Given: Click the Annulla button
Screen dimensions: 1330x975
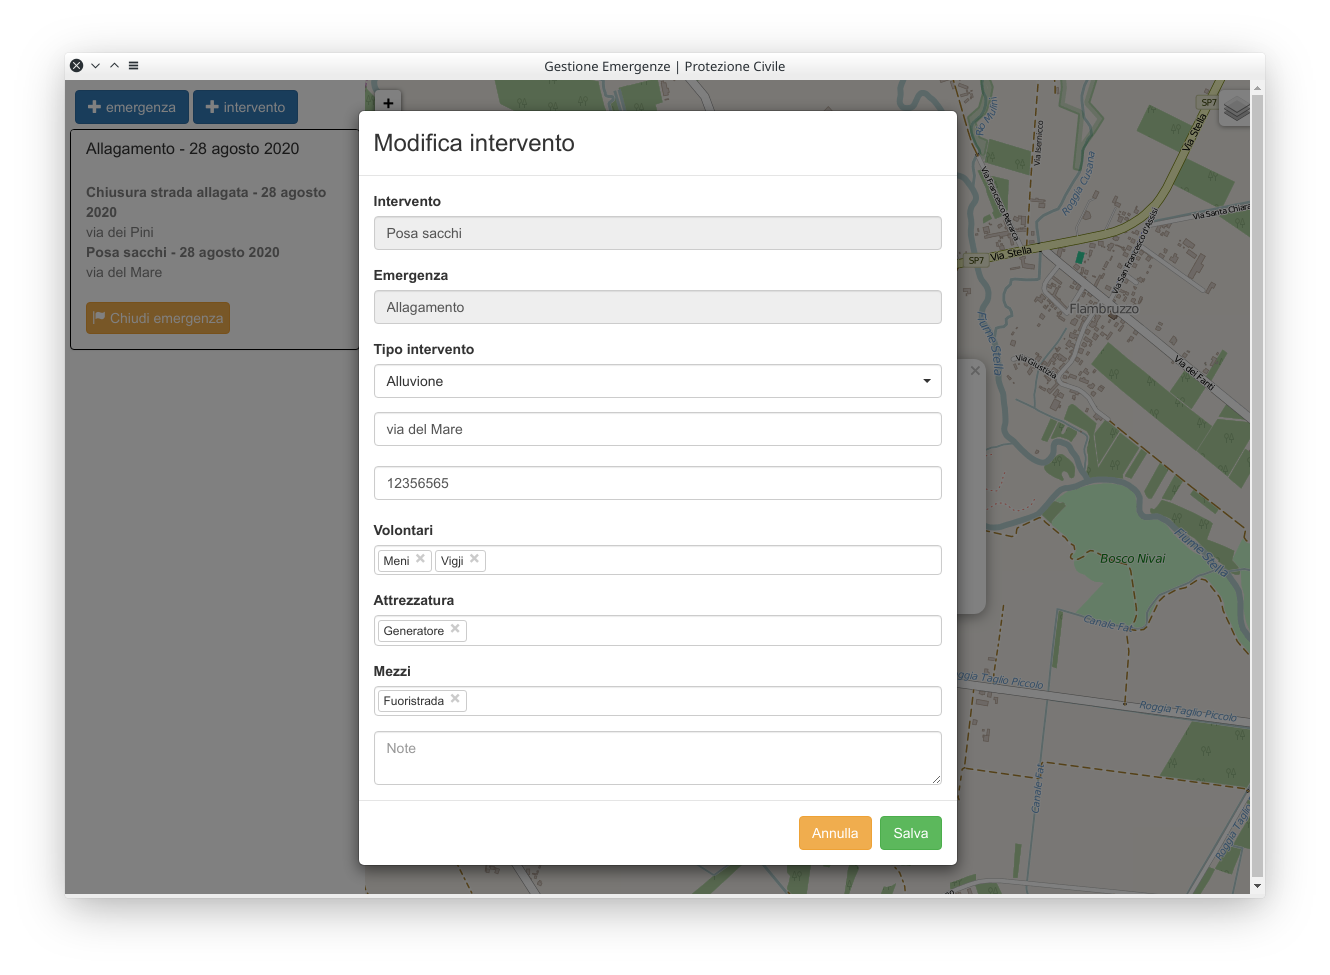Looking at the screenshot, I should tap(835, 833).
